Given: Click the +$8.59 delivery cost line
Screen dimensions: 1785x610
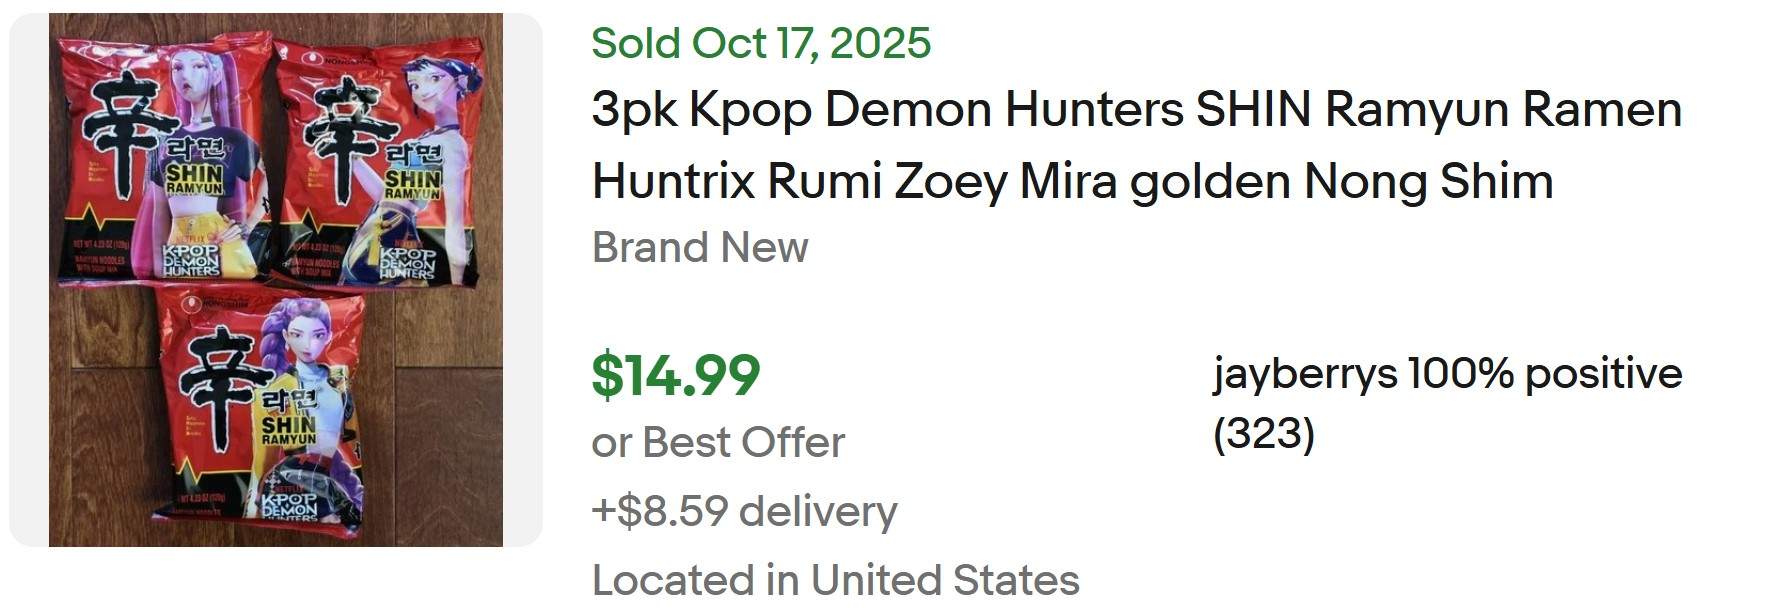Looking at the screenshot, I should [744, 511].
